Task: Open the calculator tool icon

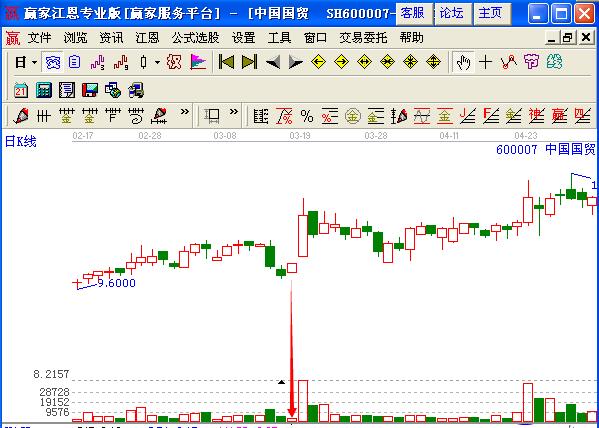Action: tap(44, 91)
